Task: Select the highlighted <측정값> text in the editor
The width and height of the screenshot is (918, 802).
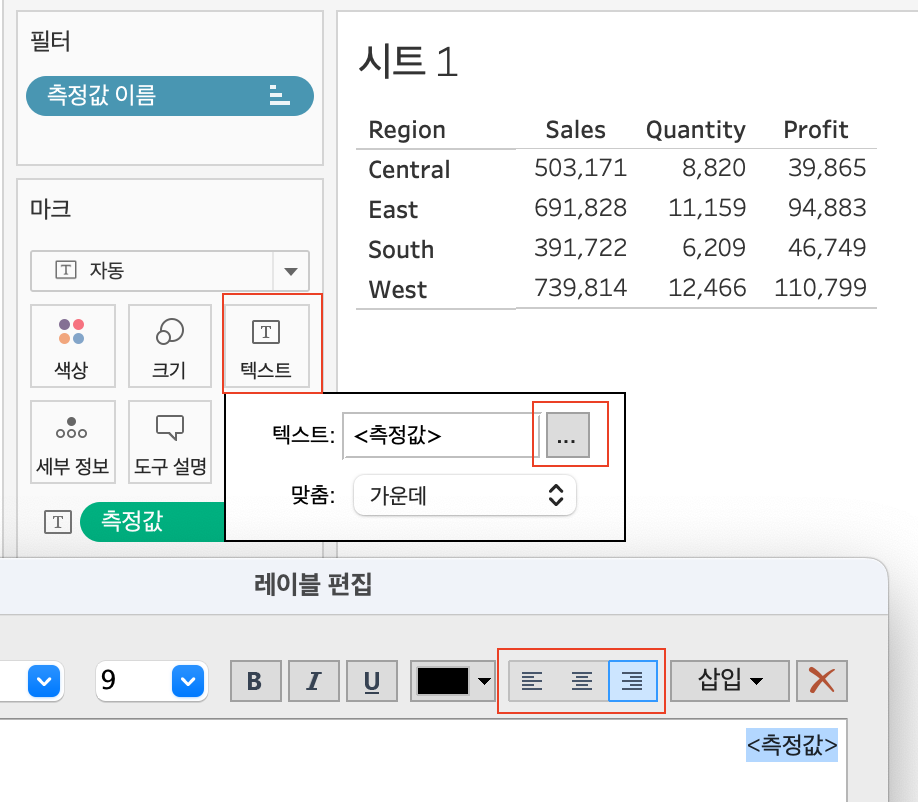Action: point(791,745)
